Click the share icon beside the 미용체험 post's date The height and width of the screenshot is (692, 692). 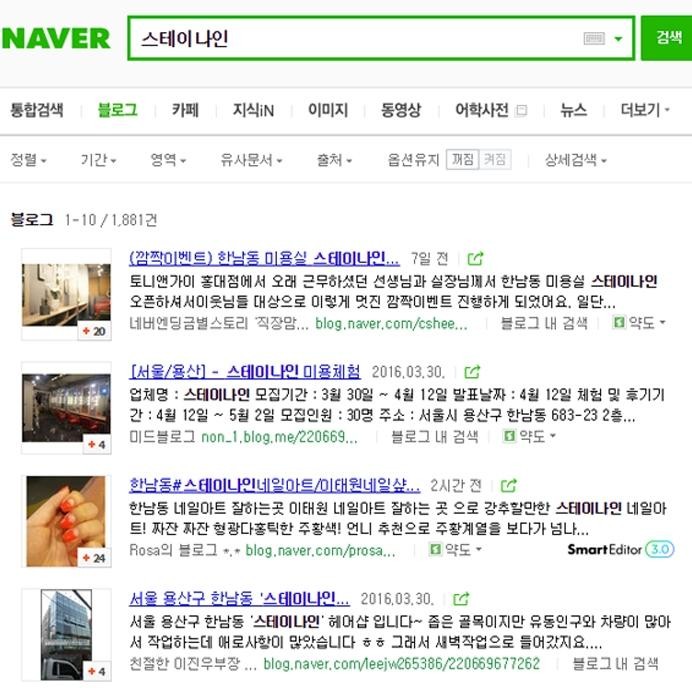pos(472,372)
